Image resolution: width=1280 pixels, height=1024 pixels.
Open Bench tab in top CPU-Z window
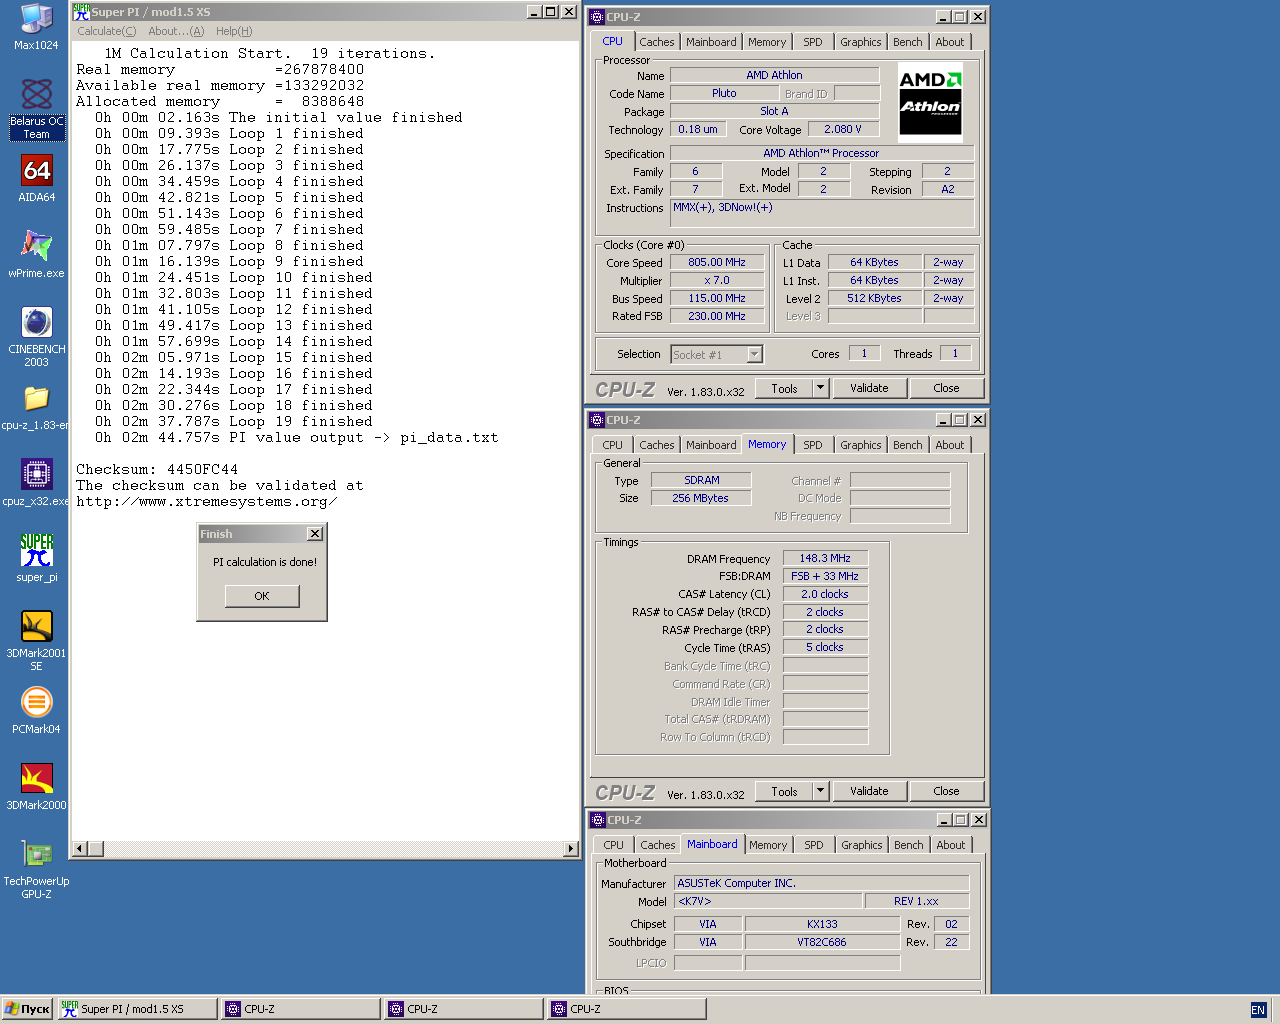click(x=908, y=42)
